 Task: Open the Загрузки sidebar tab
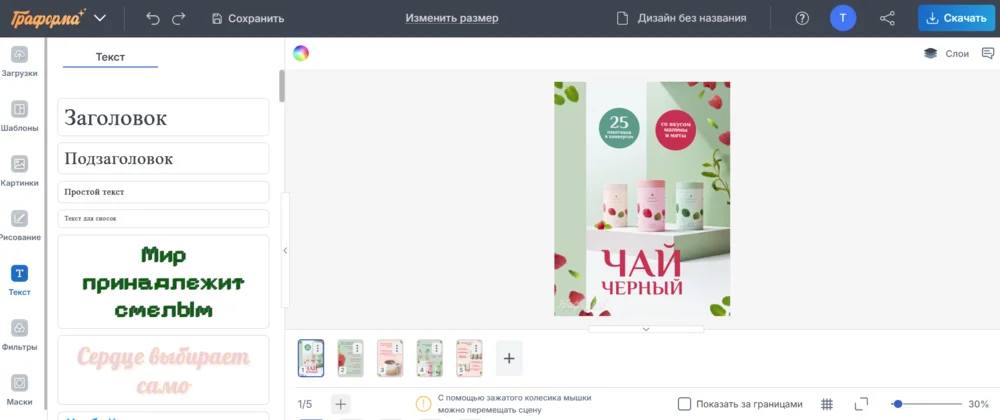coord(19,61)
